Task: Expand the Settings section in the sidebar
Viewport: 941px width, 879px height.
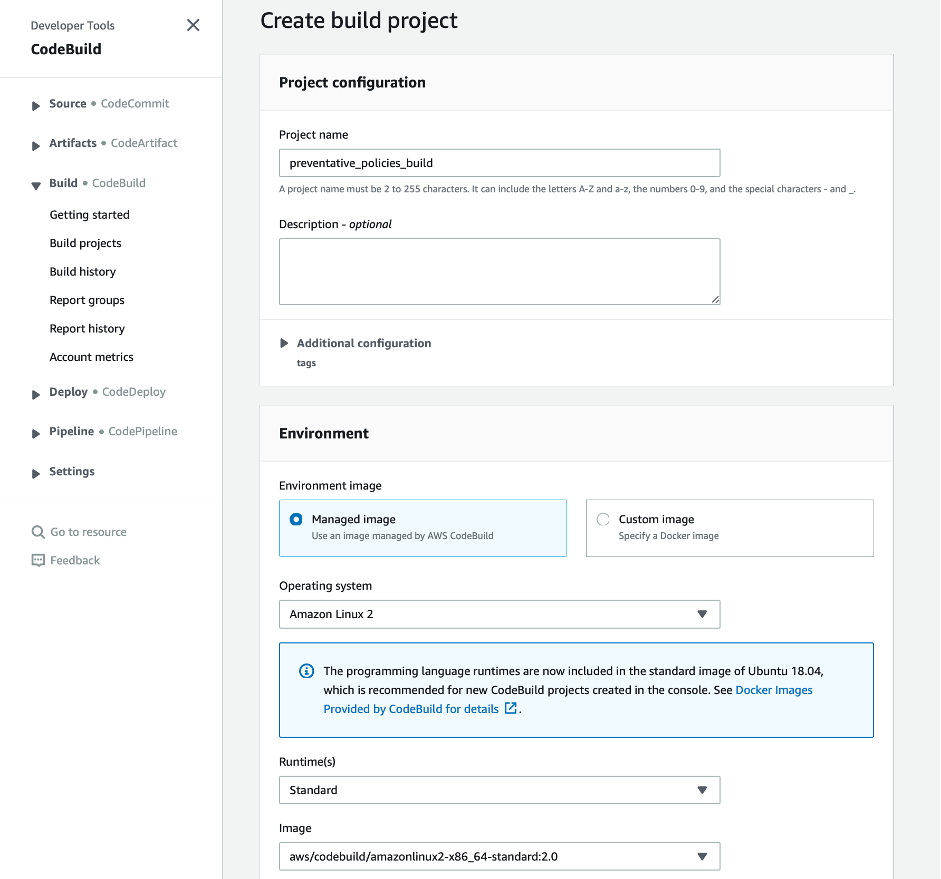Action: (34, 471)
